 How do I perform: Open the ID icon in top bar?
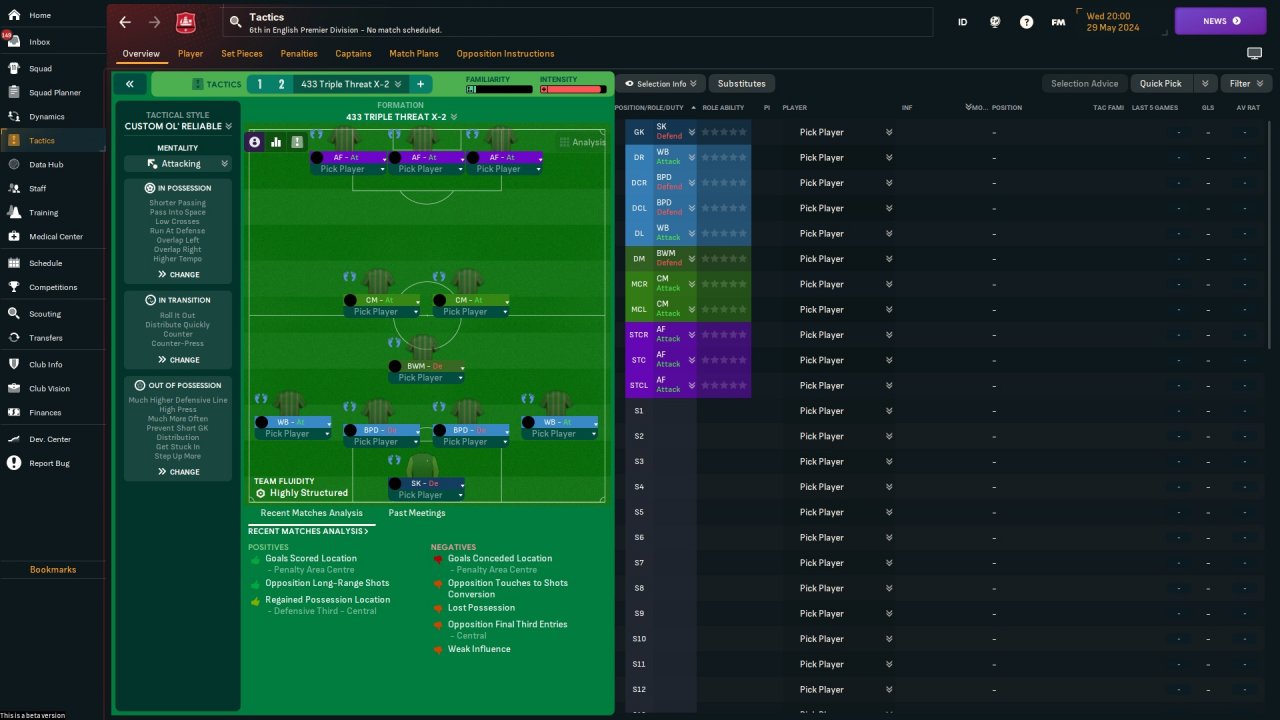pyautogui.click(x=962, y=22)
